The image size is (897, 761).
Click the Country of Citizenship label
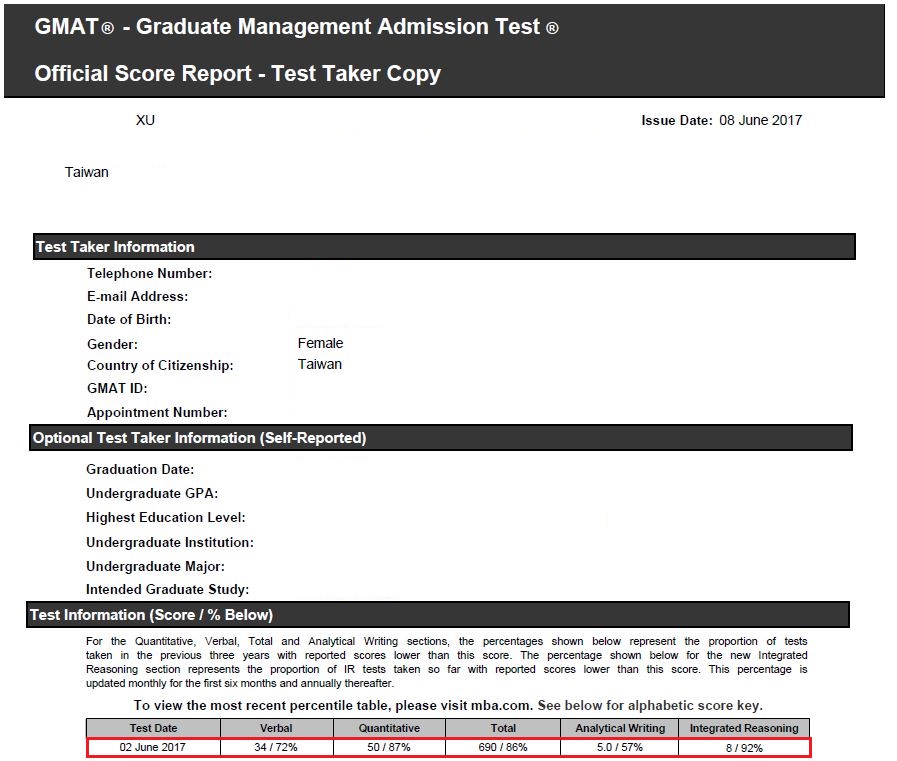(160, 366)
